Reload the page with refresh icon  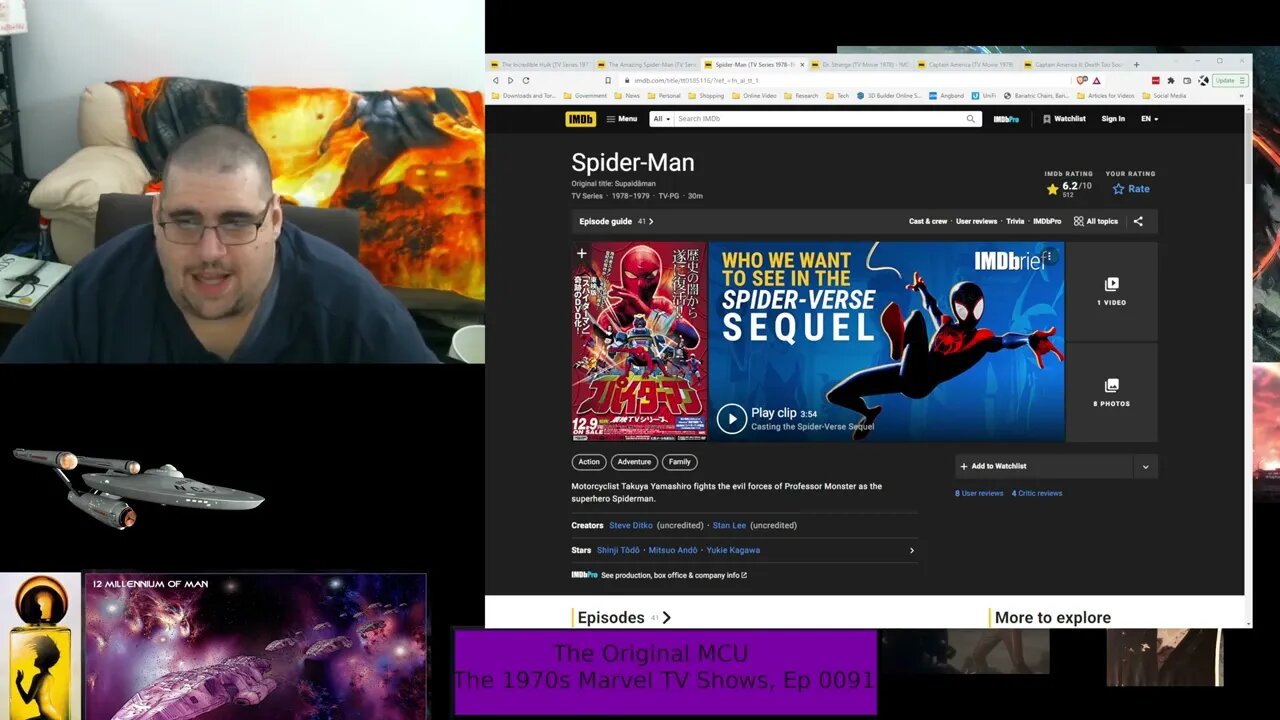pyautogui.click(x=526, y=80)
